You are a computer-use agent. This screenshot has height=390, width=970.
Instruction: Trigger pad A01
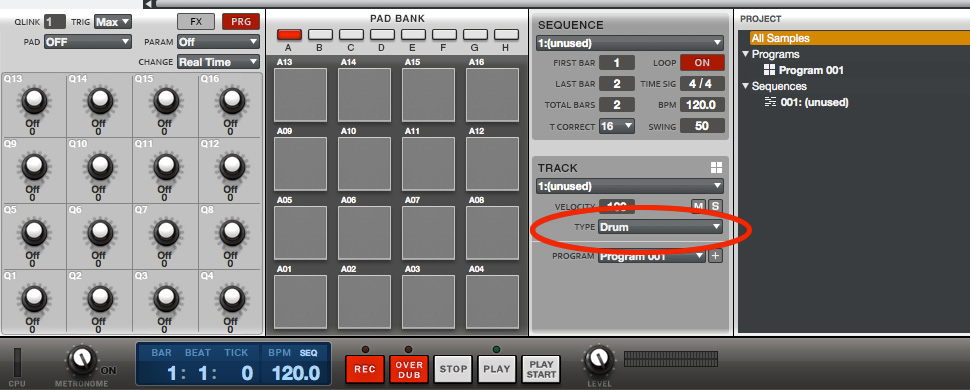coord(301,301)
